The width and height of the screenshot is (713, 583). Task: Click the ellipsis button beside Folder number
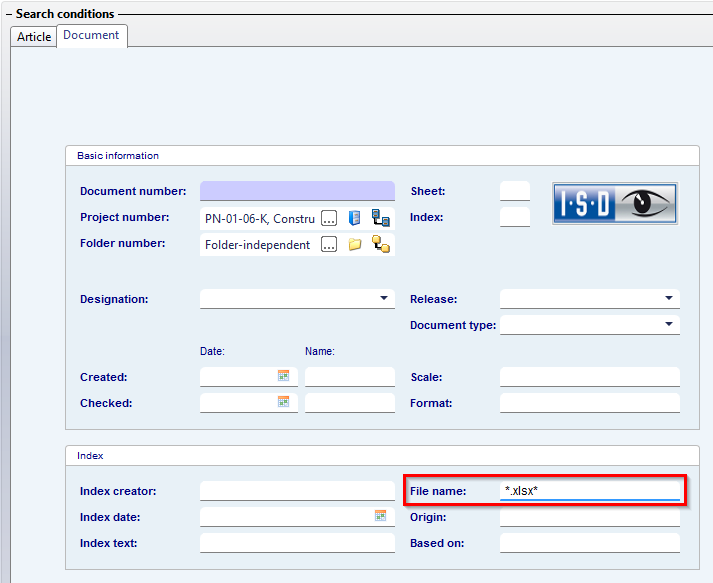[x=329, y=244]
